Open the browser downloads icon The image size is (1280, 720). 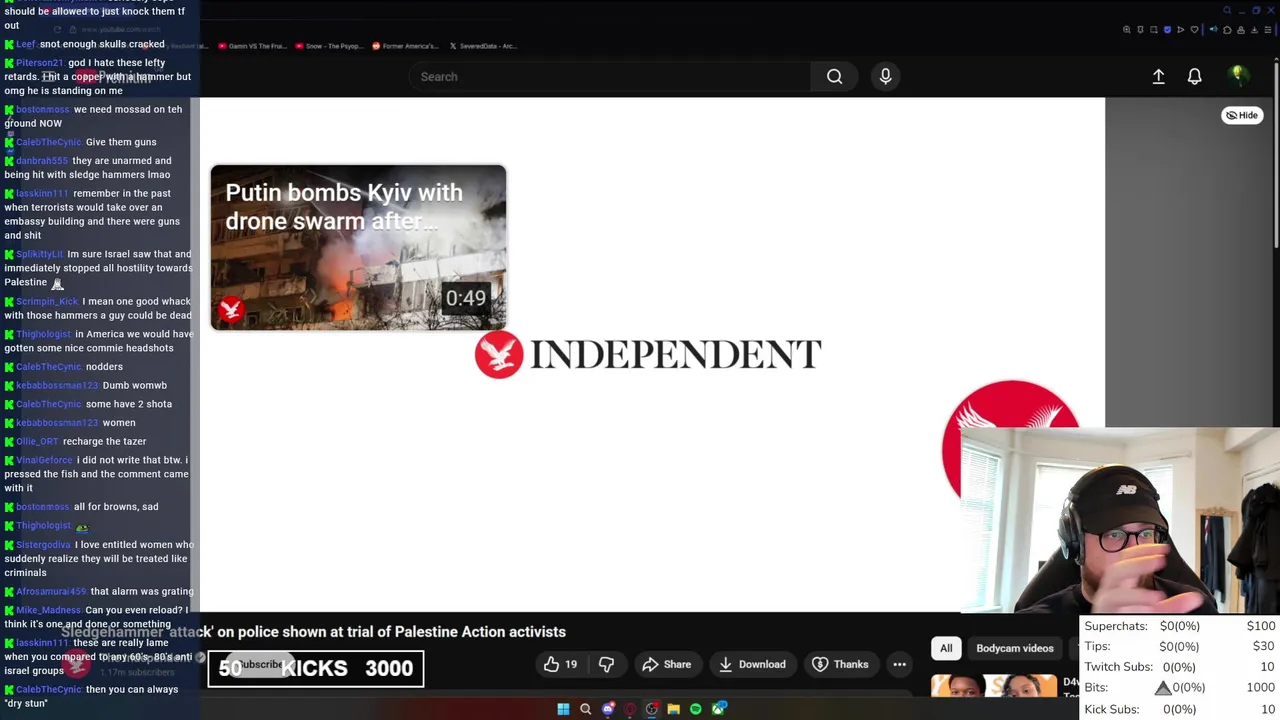[x=1254, y=30]
